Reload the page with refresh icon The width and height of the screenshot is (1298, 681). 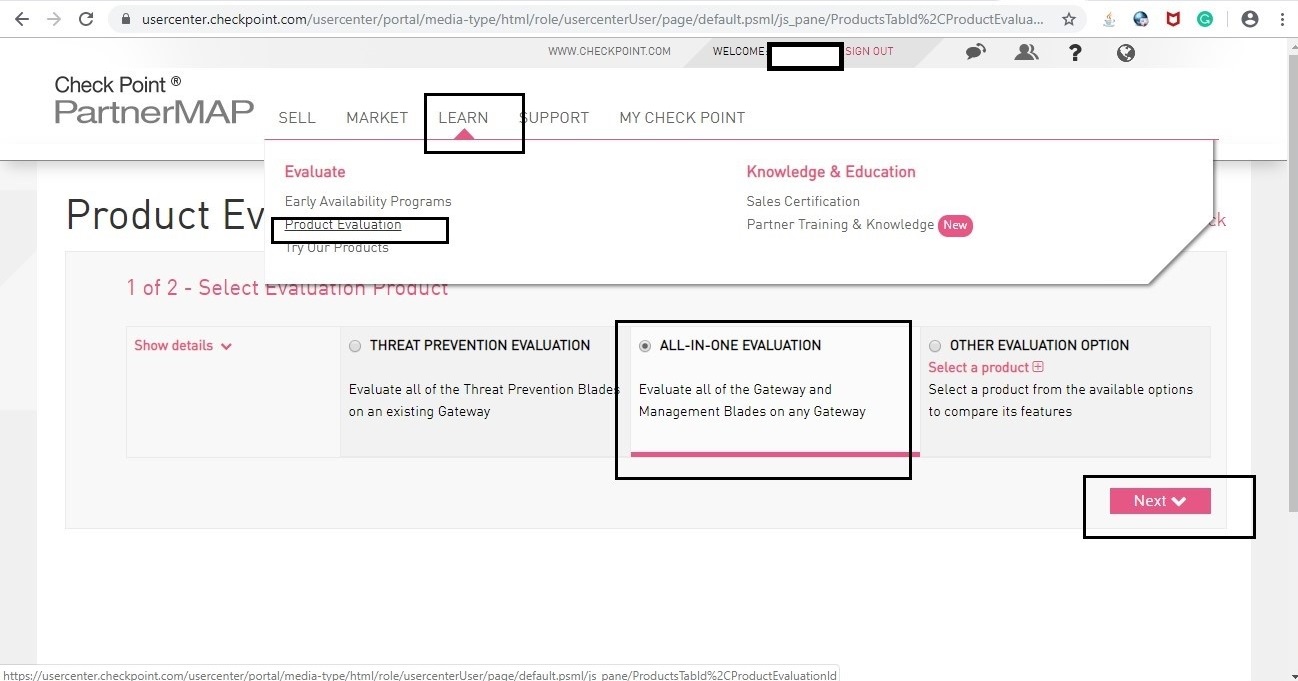pos(86,19)
